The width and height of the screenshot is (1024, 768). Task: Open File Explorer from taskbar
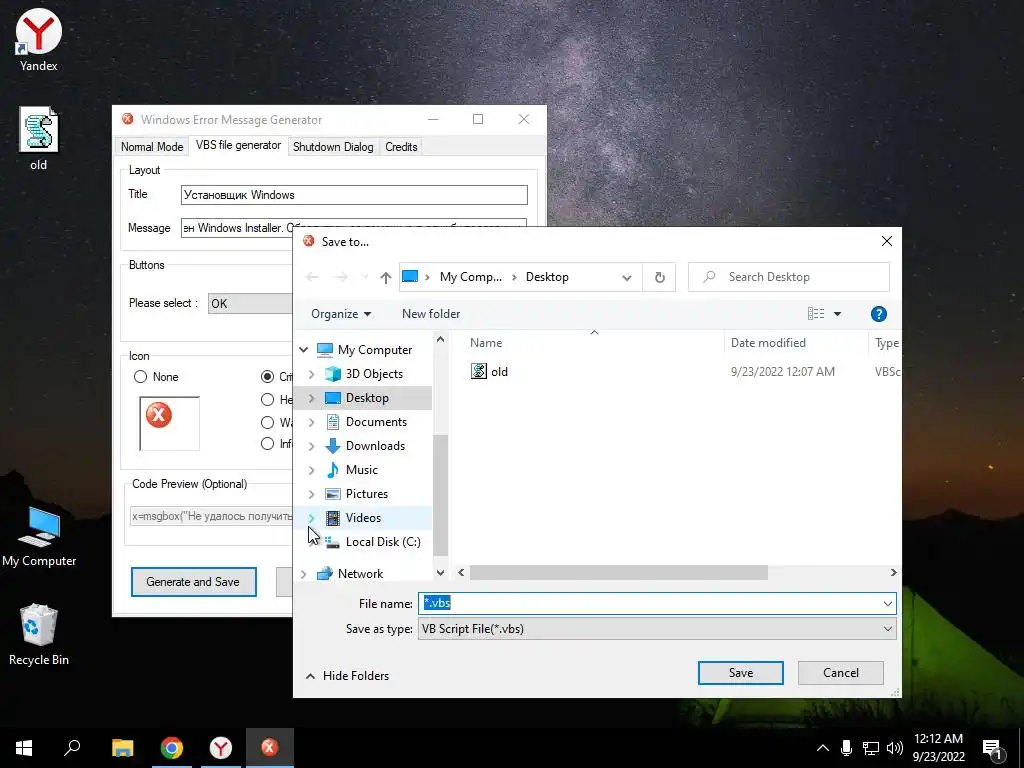coord(122,748)
